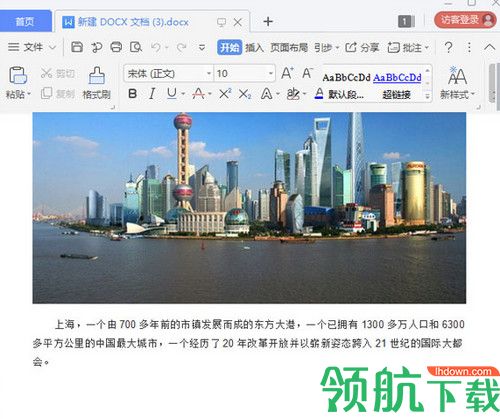Click the Export to PDF icon
The image size is (500, 419).
tap(96, 47)
